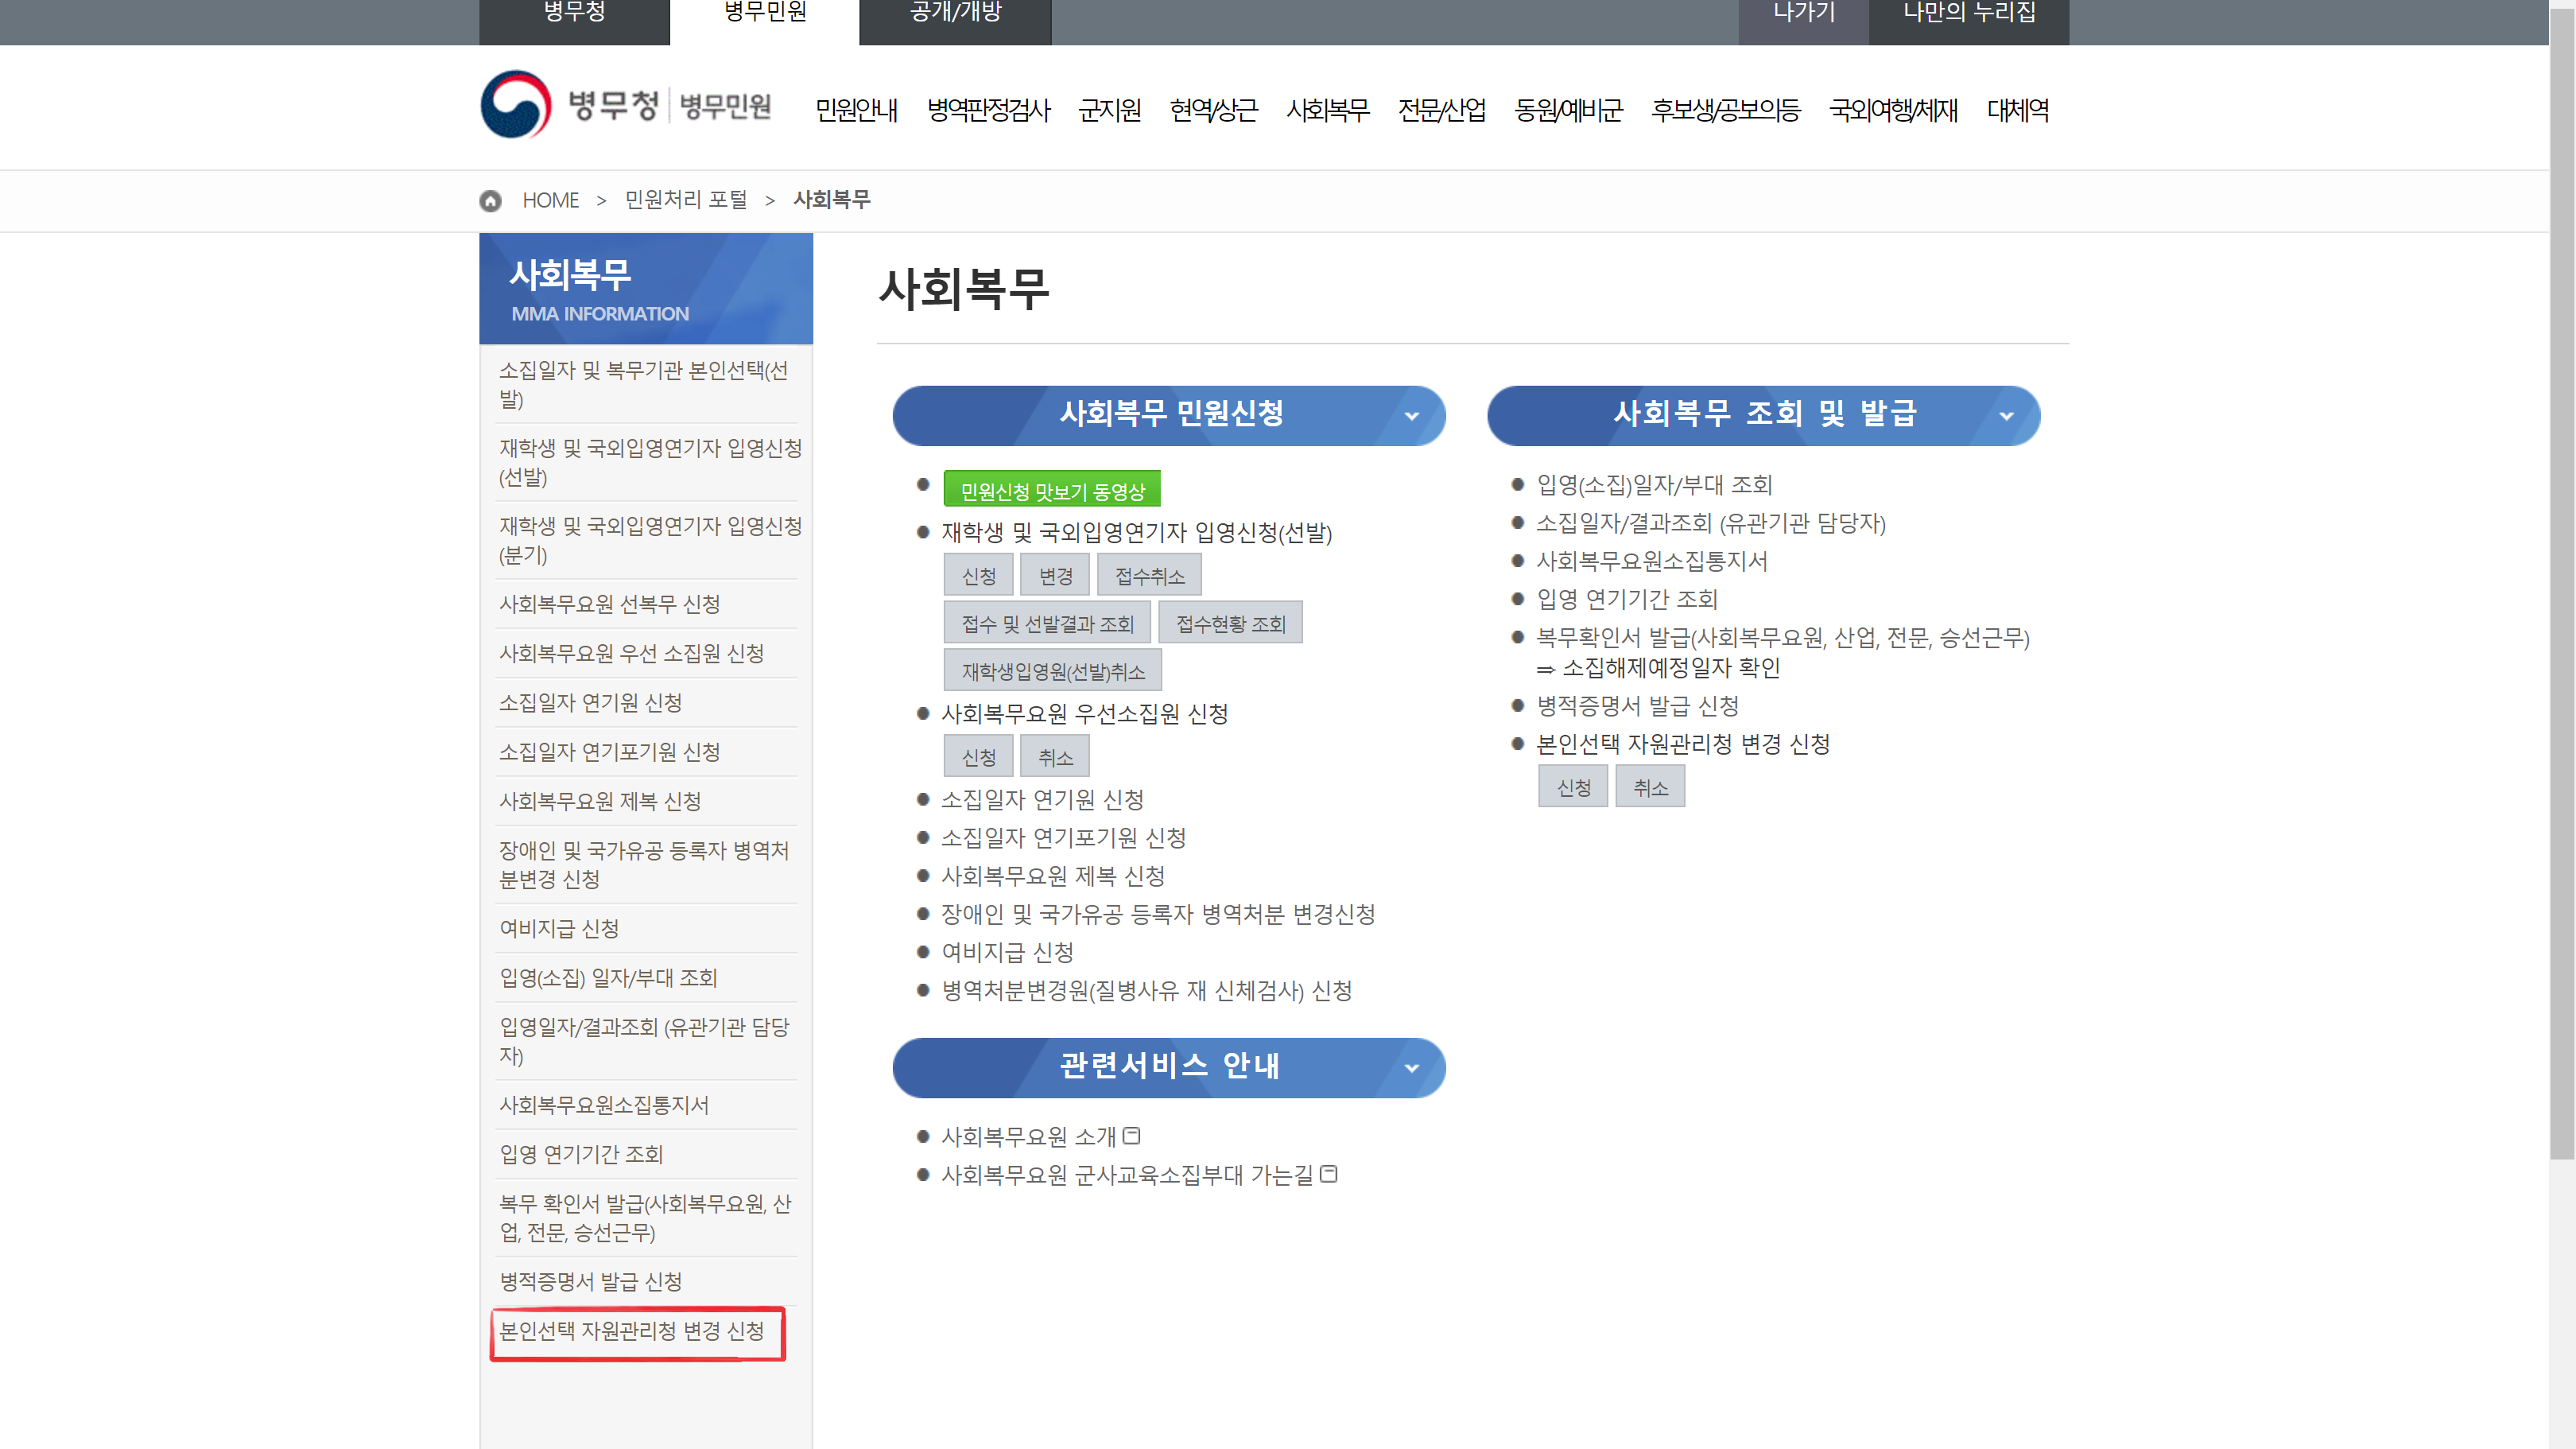Screen dimensions: 2576x1449
Task: Open 소집일자 연기원 신청 in main list
Action: [1043, 800]
